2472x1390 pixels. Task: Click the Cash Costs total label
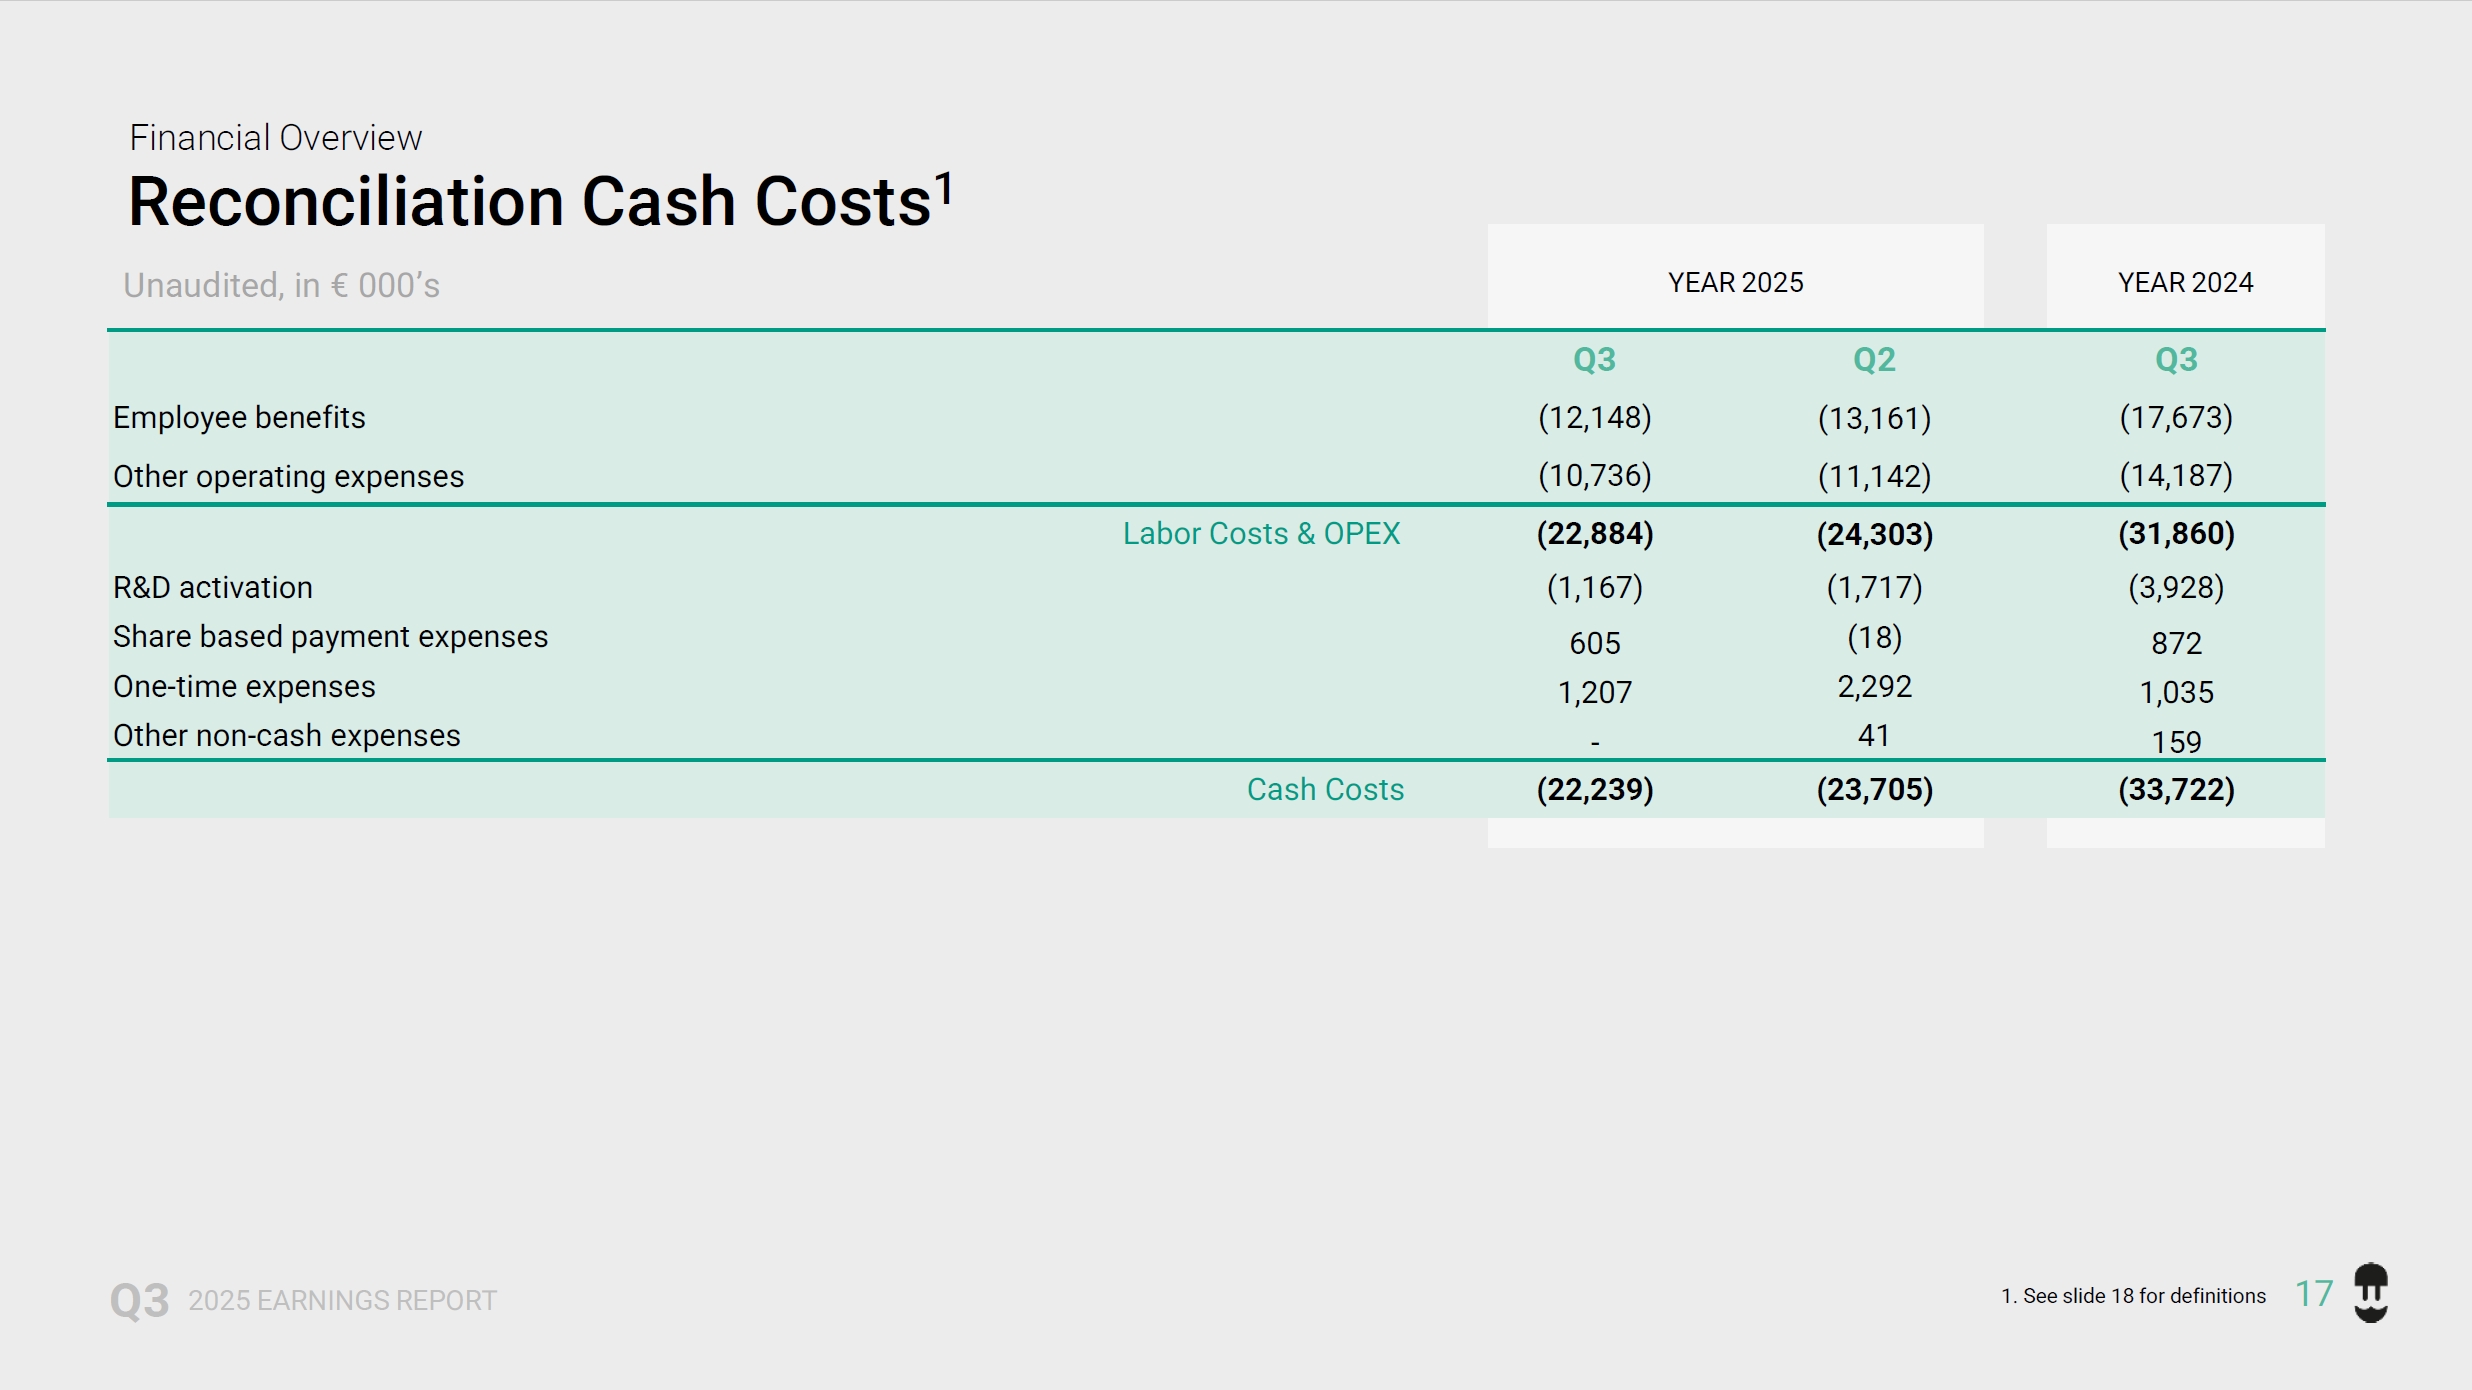point(1324,790)
